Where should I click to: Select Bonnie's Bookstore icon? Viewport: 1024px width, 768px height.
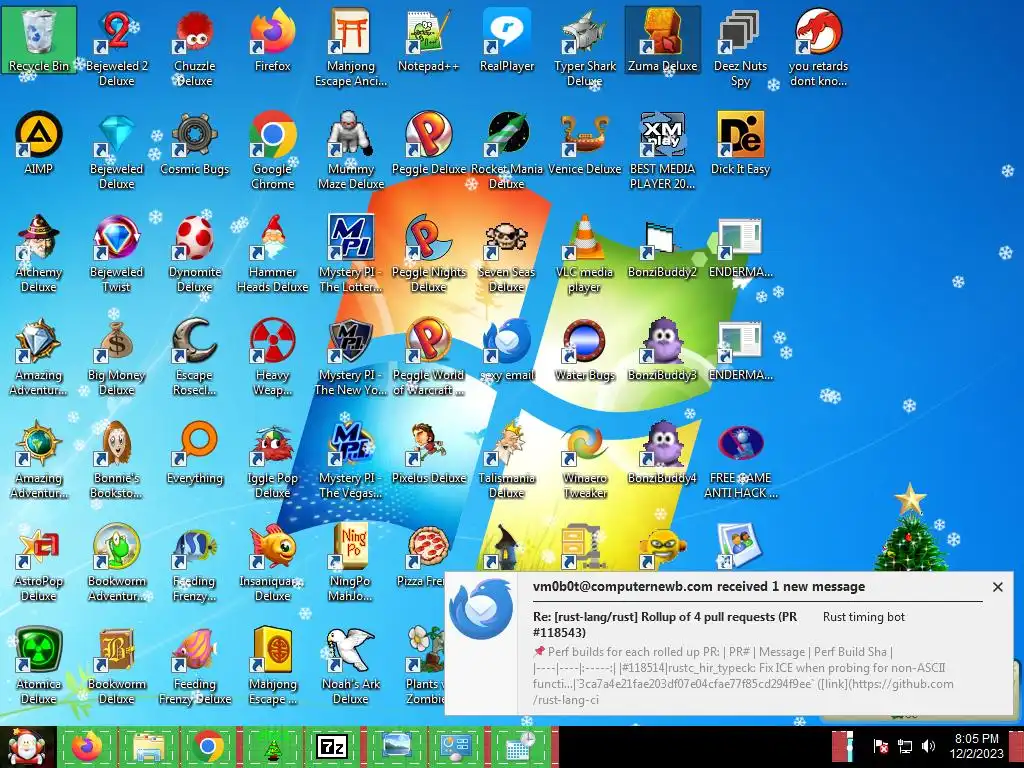tap(116, 460)
